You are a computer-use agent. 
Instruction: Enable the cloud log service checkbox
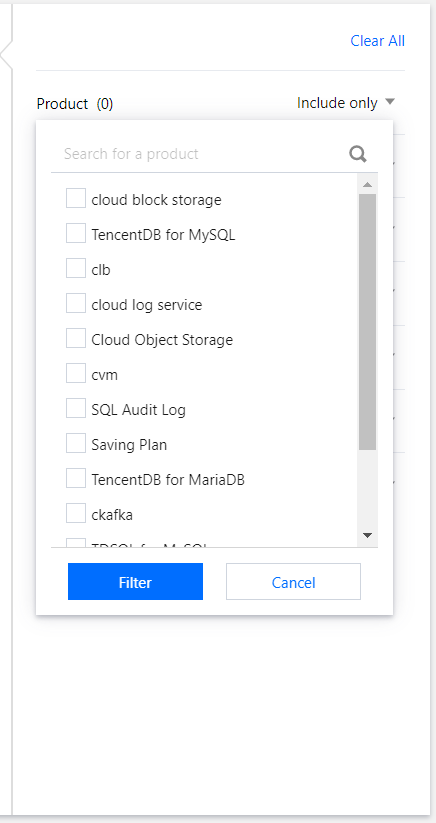click(76, 304)
